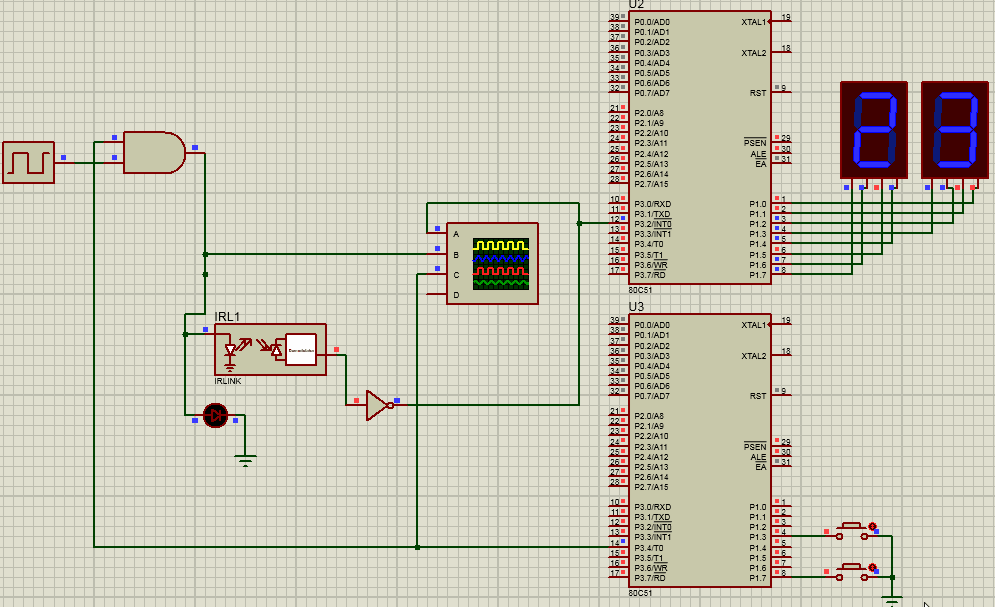Click oscilloscope channel B terminal label
995x607 pixels.
[x=456, y=255]
